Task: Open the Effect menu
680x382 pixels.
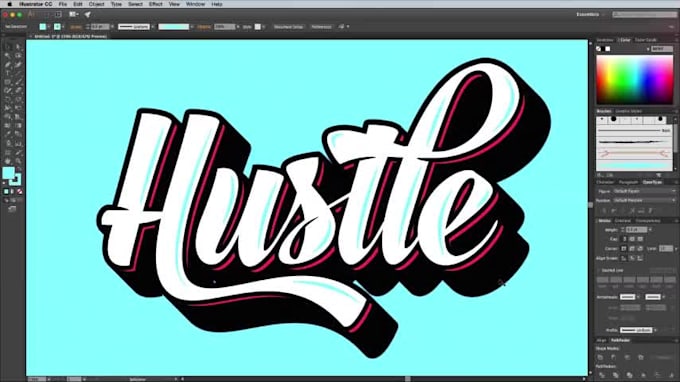Action: point(155,4)
